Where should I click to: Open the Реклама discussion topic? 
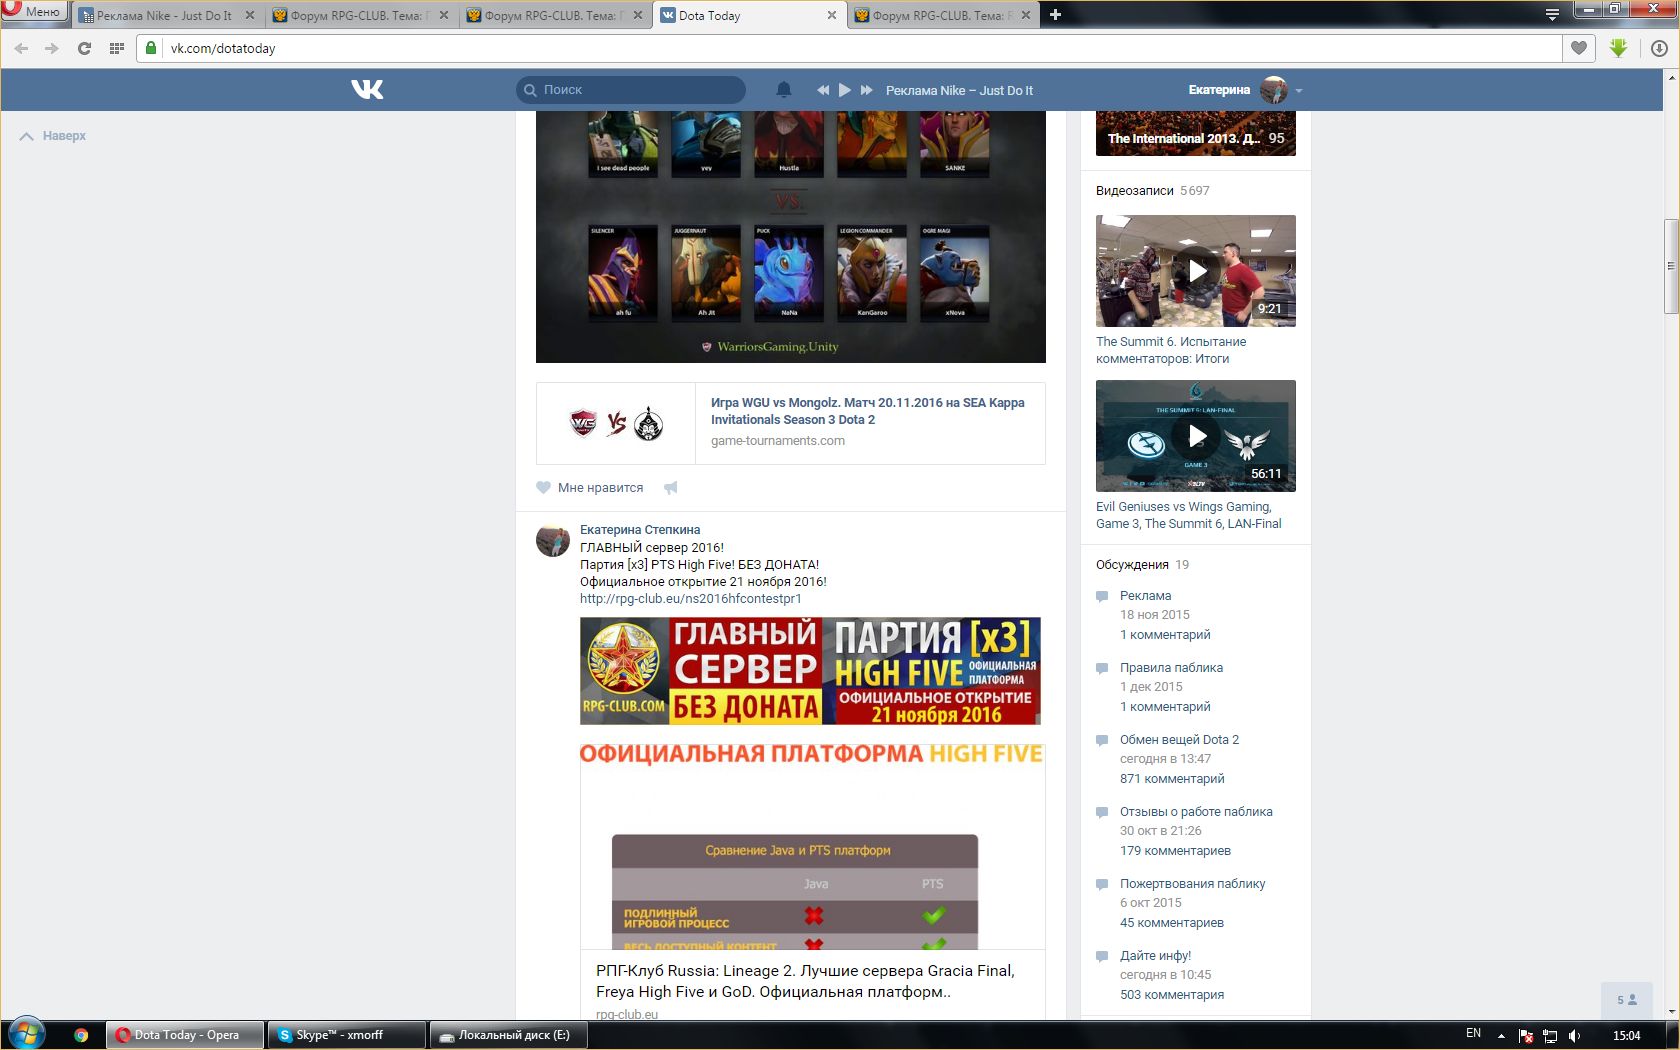pos(1146,596)
